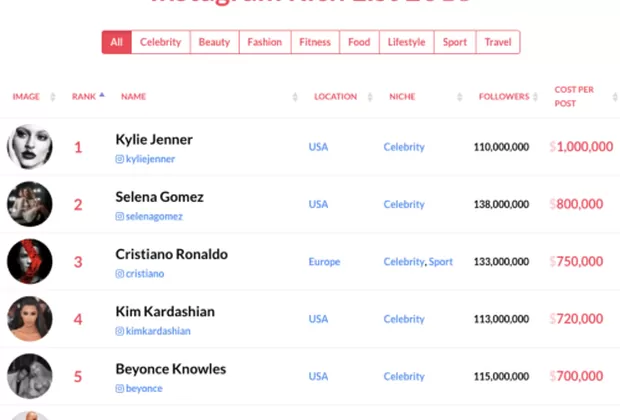The height and width of the screenshot is (420, 620).
Task: Click the Sport niche link for Ronaldo
Action: pyautogui.click(x=441, y=262)
